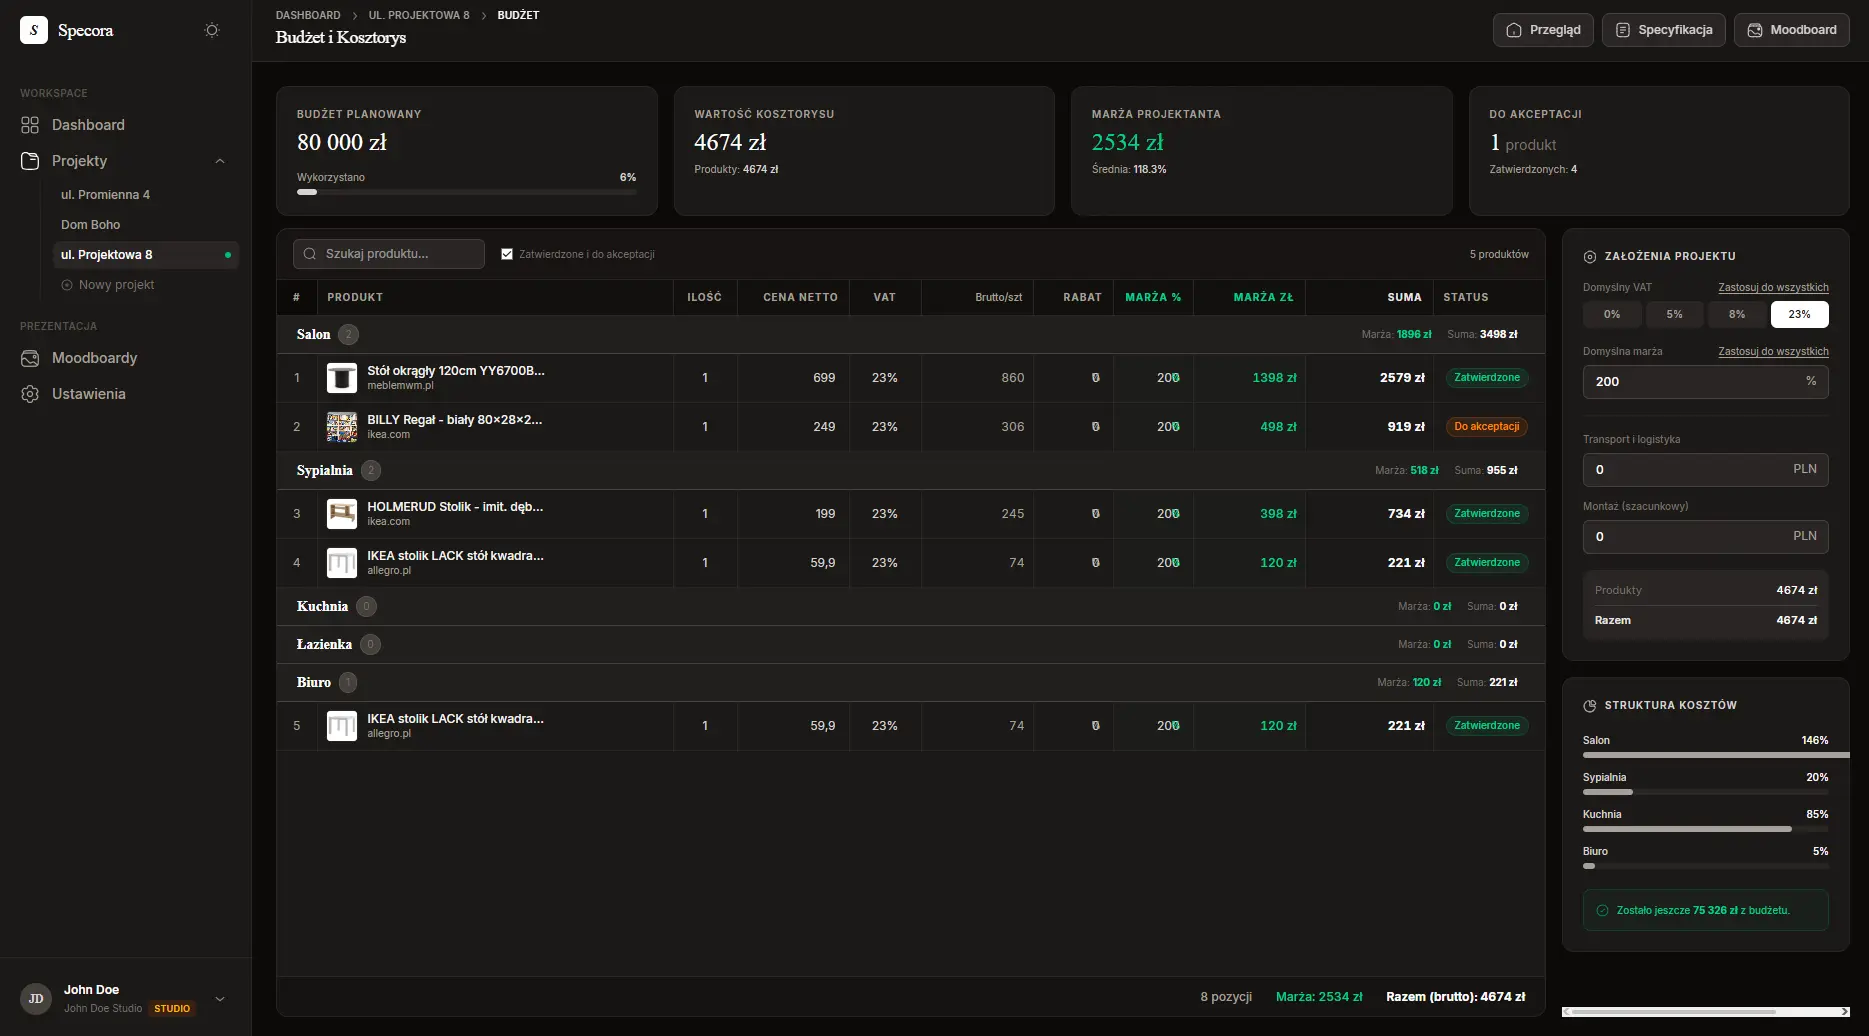Open the Specyfikacja tab
This screenshot has height=1036, width=1869.
tap(1664, 30)
